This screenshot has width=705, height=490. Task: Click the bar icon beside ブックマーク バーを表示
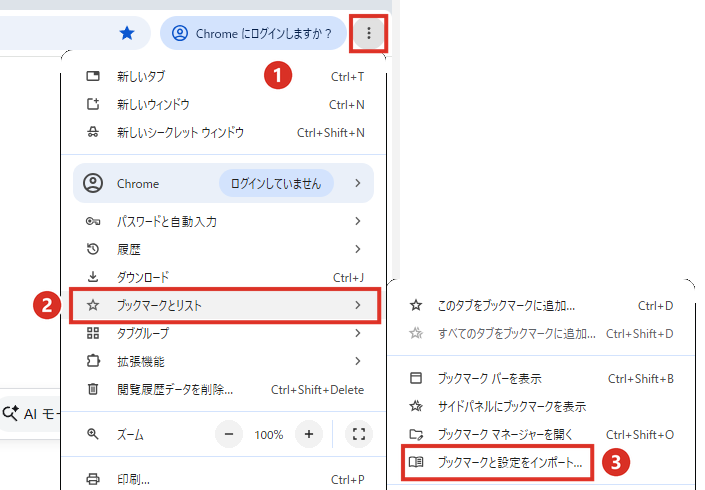click(416, 378)
